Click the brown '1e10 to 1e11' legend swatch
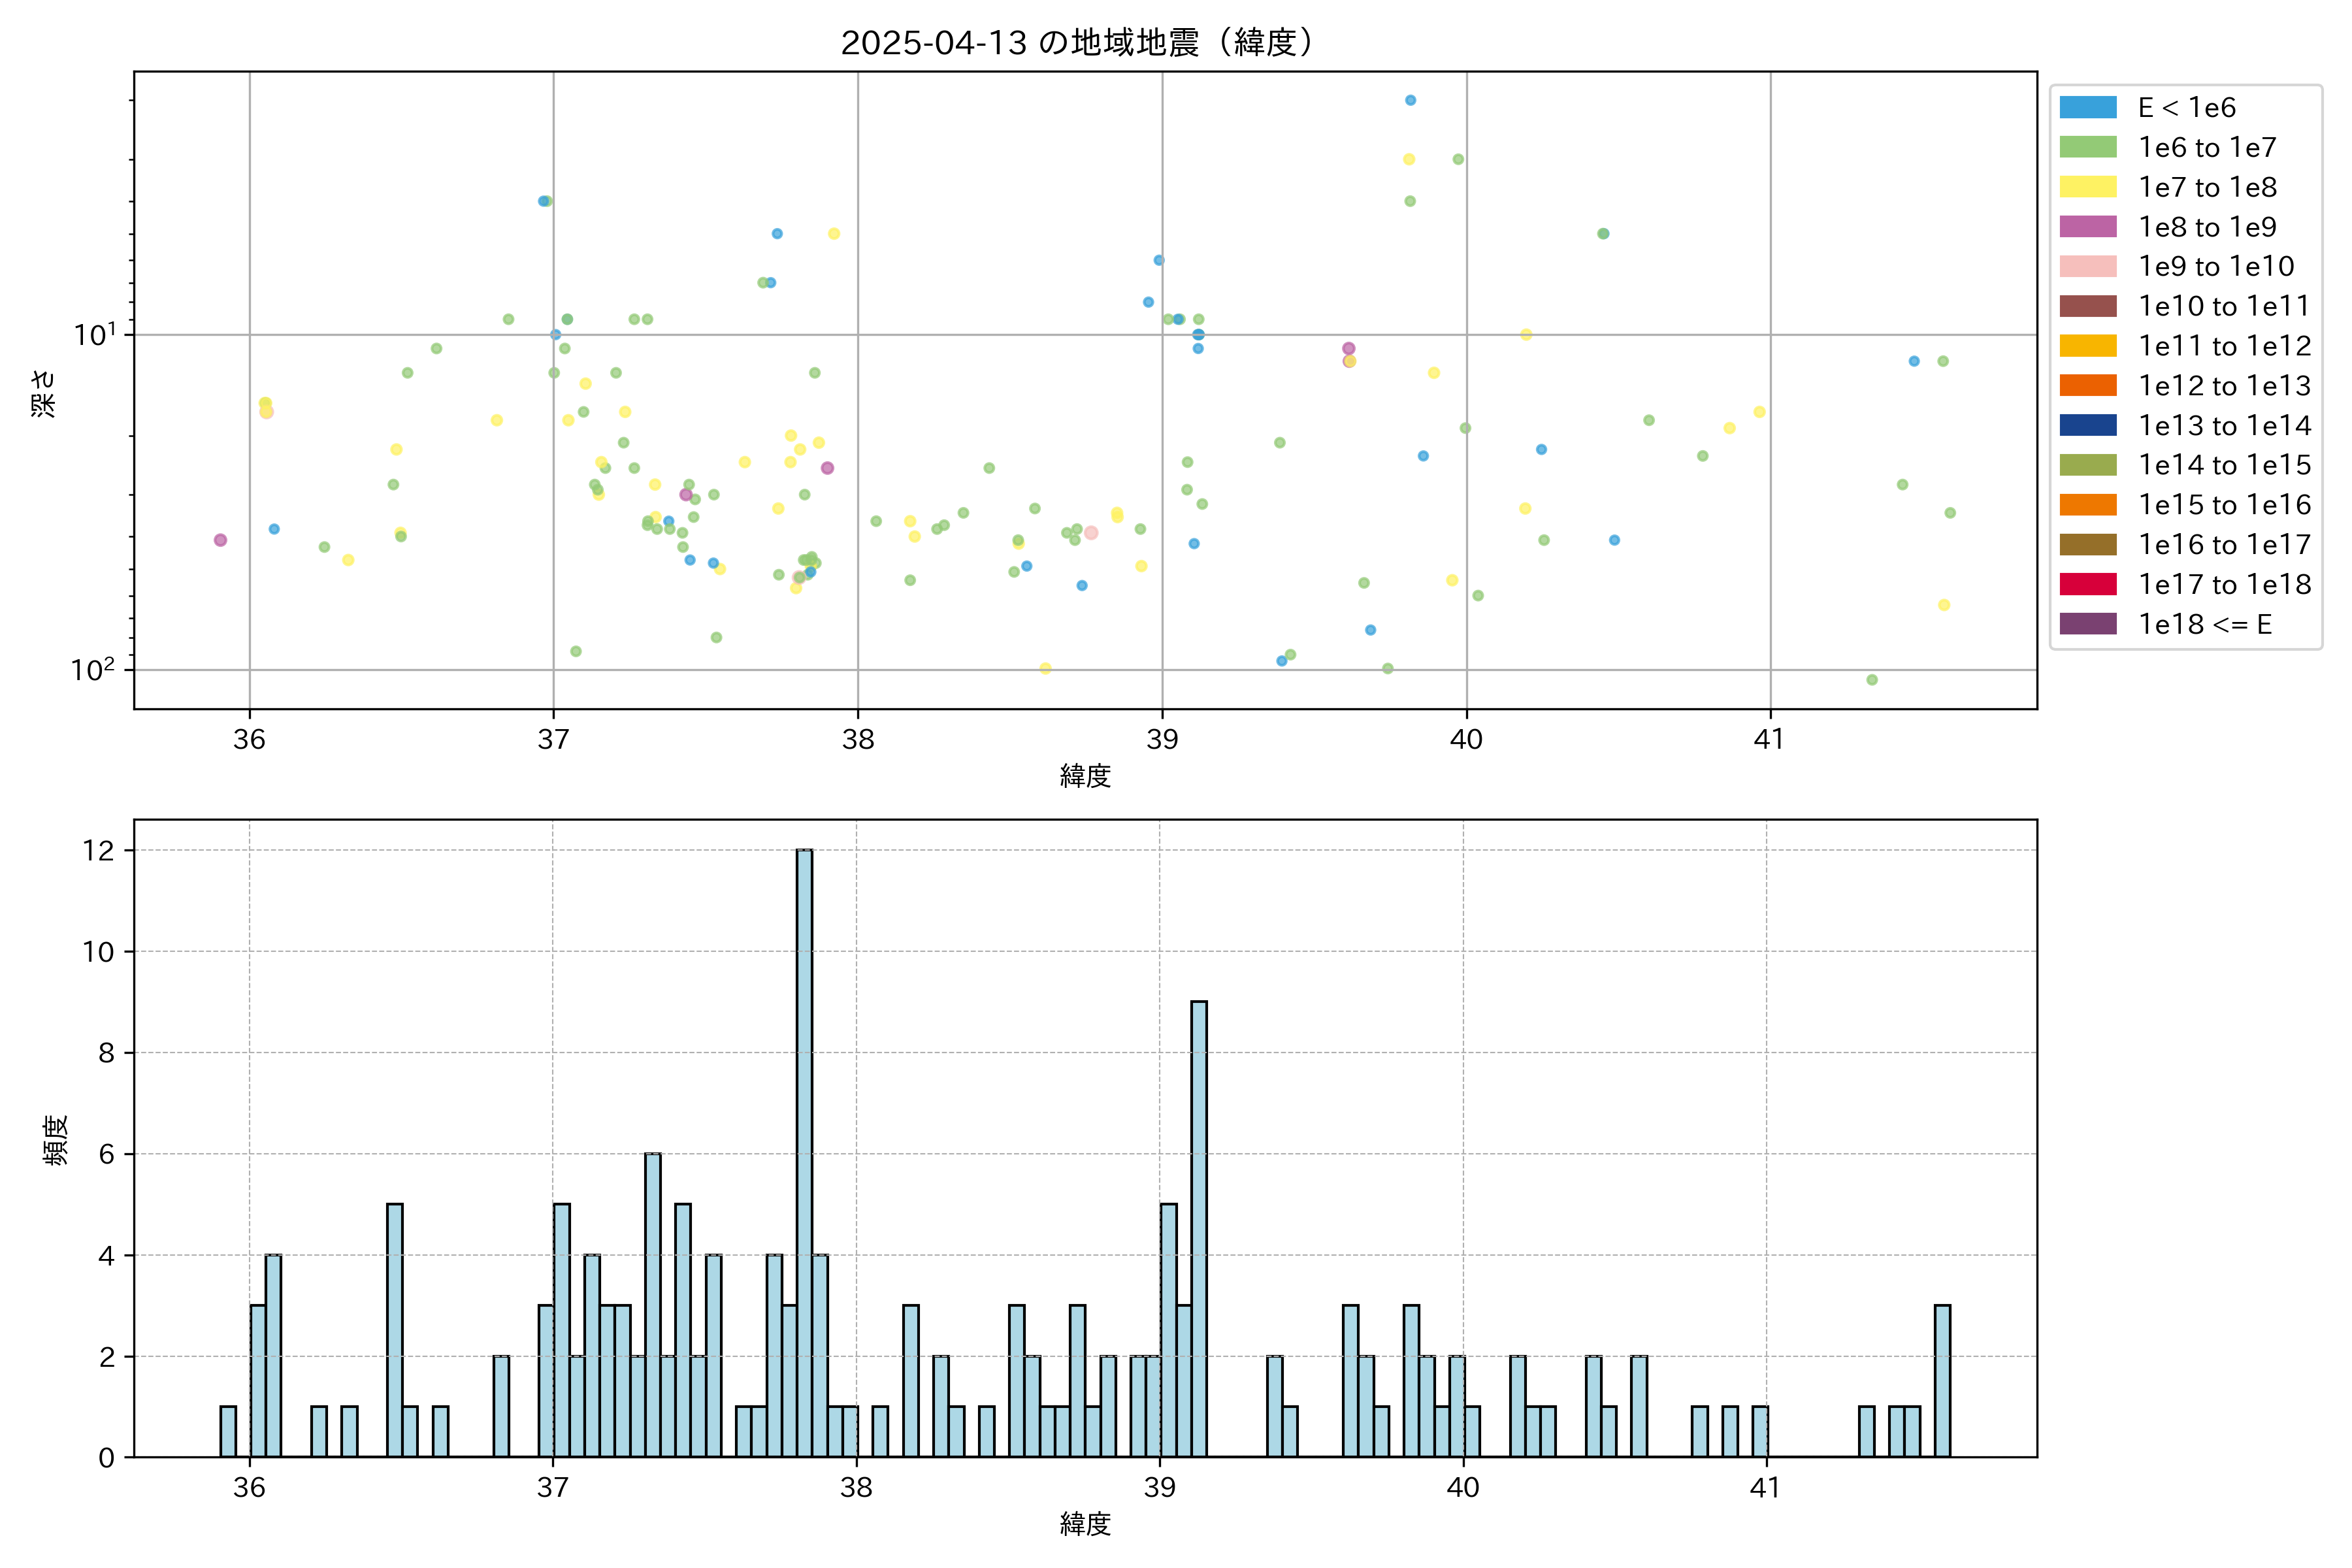Image resolution: width=2352 pixels, height=1568 pixels. click(x=2088, y=306)
